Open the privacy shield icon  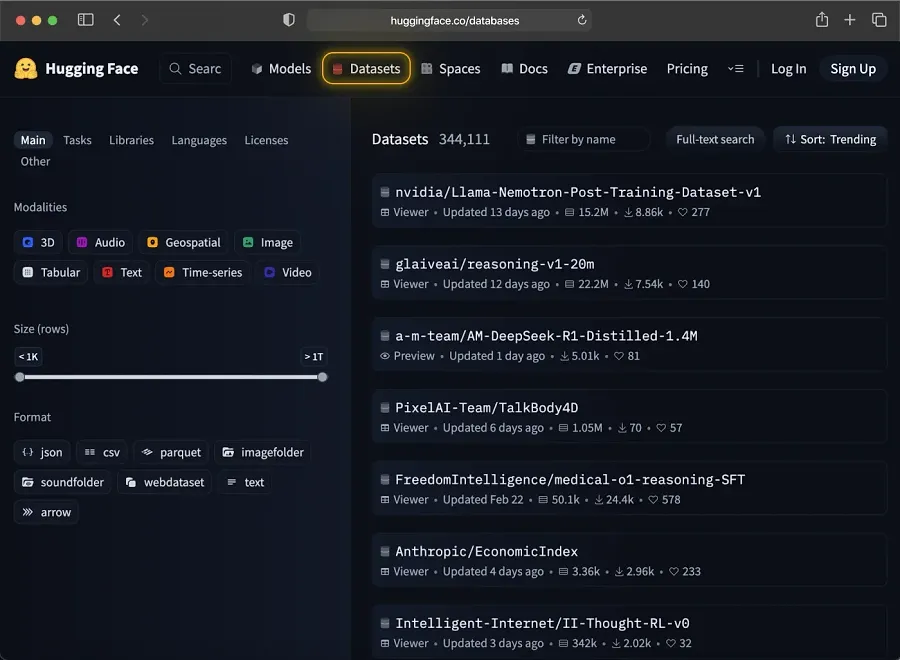point(289,20)
